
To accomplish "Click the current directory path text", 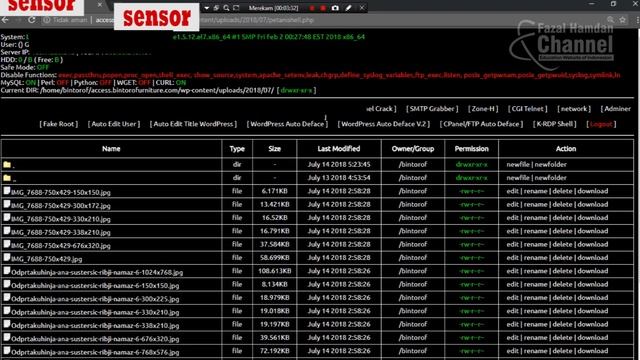I will (157, 90).
